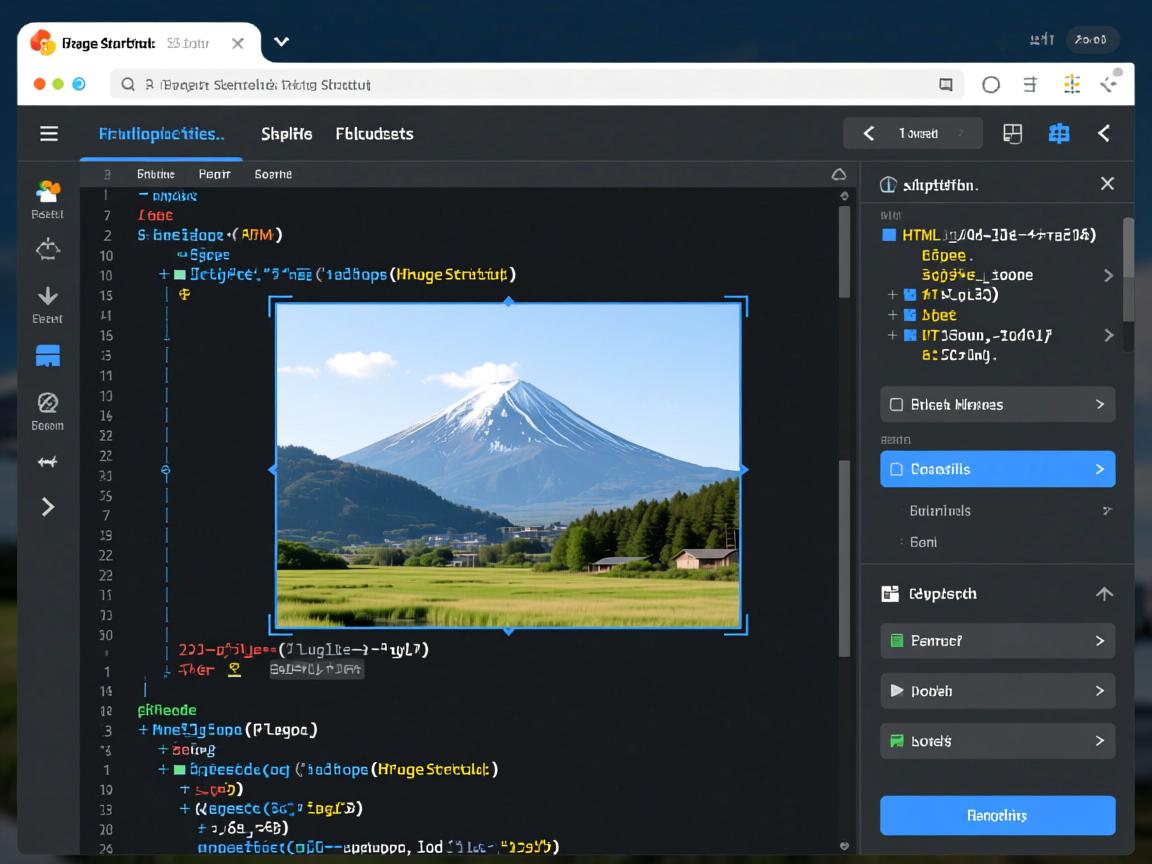Click the blue grid icon in the header
Image resolution: width=1152 pixels, height=864 pixels.
tap(1058, 133)
